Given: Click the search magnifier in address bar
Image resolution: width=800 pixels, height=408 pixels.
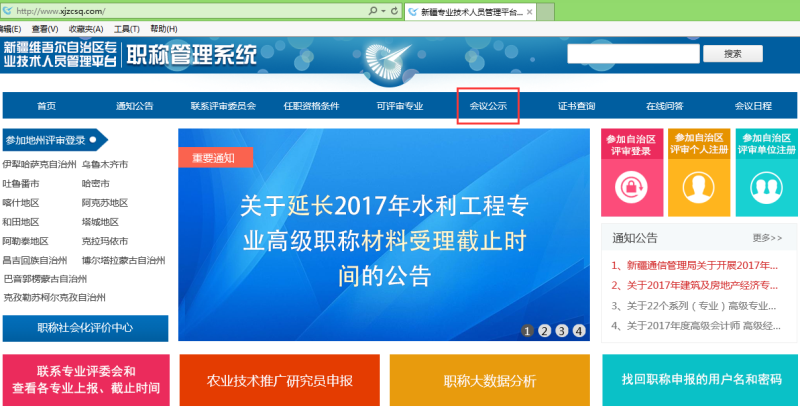Looking at the screenshot, I should pyautogui.click(x=373, y=11).
